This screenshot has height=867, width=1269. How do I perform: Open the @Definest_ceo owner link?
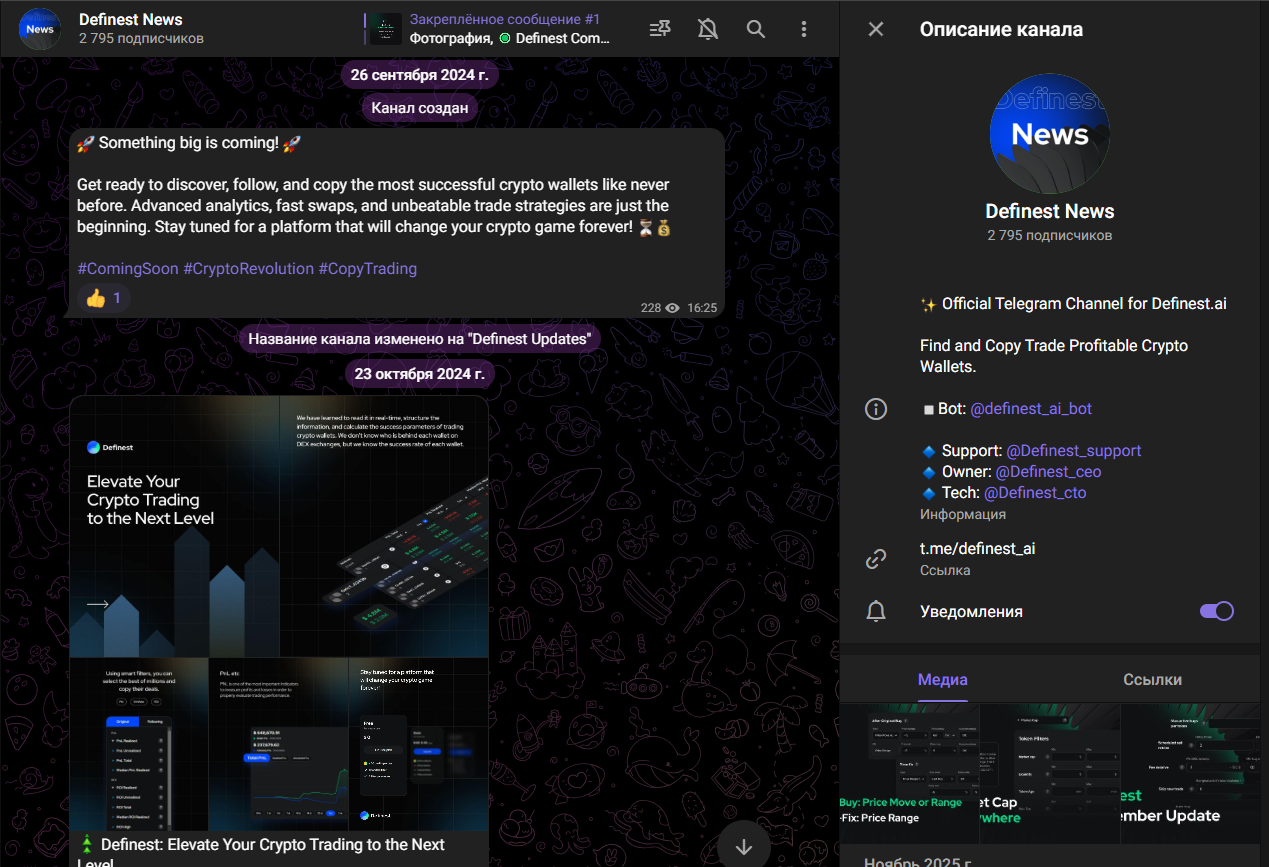(x=1047, y=472)
